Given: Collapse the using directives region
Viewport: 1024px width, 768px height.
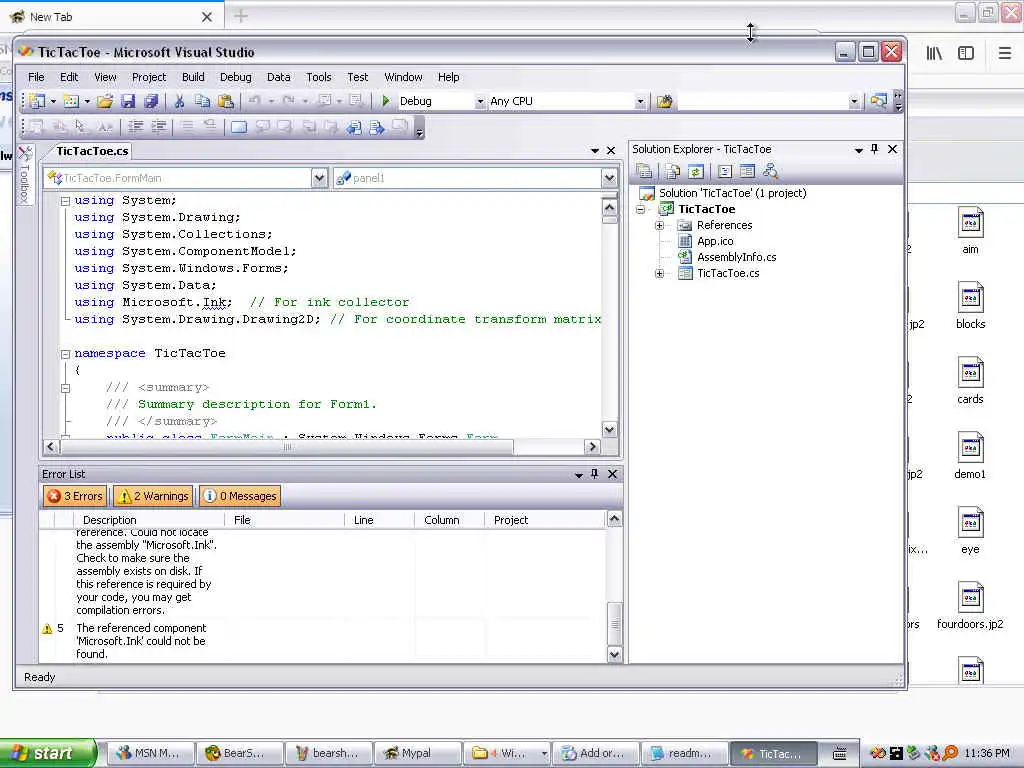Looking at the screenshot, I should click(65, 201).
